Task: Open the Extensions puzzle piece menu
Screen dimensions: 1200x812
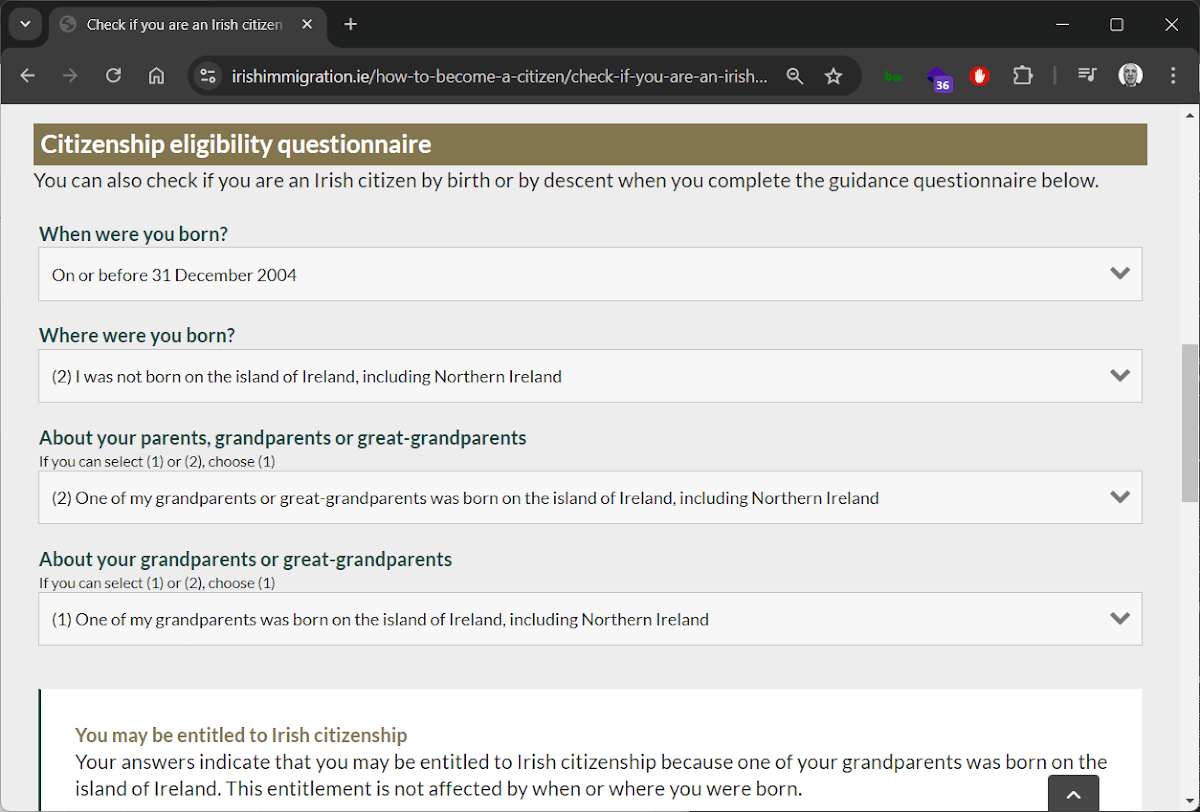Action: coord(1022,75)
